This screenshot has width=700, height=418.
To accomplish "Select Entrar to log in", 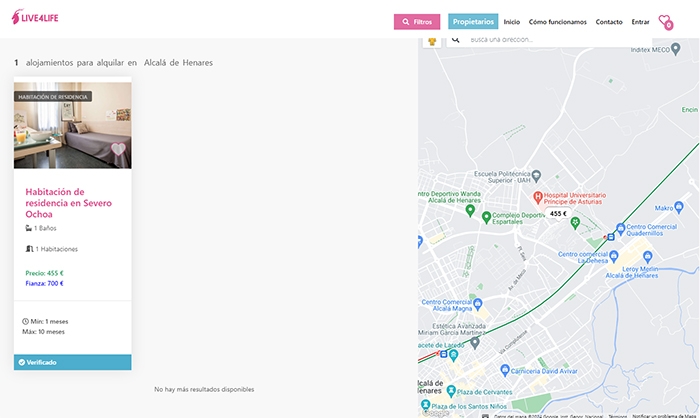I will click(640, 22).
